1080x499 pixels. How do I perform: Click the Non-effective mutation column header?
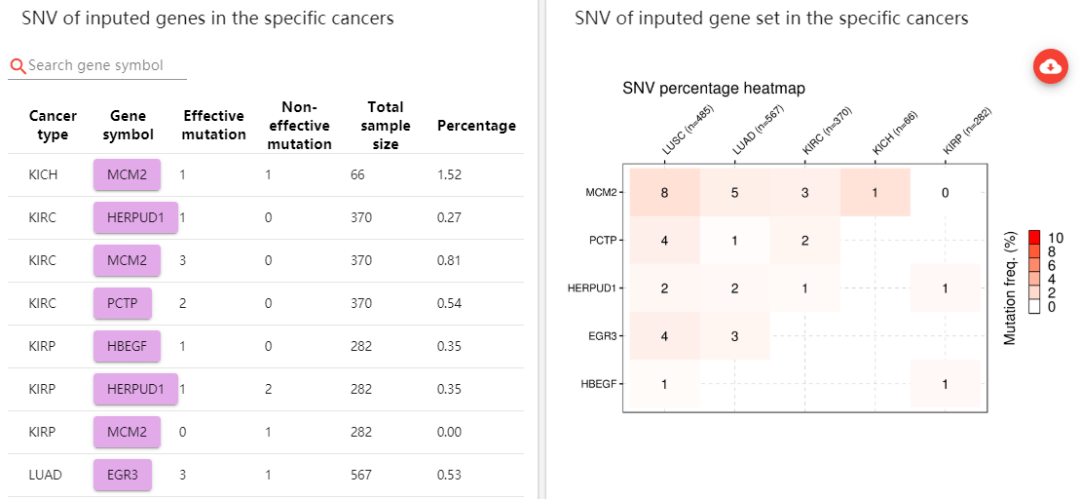[x=299, y=125]
